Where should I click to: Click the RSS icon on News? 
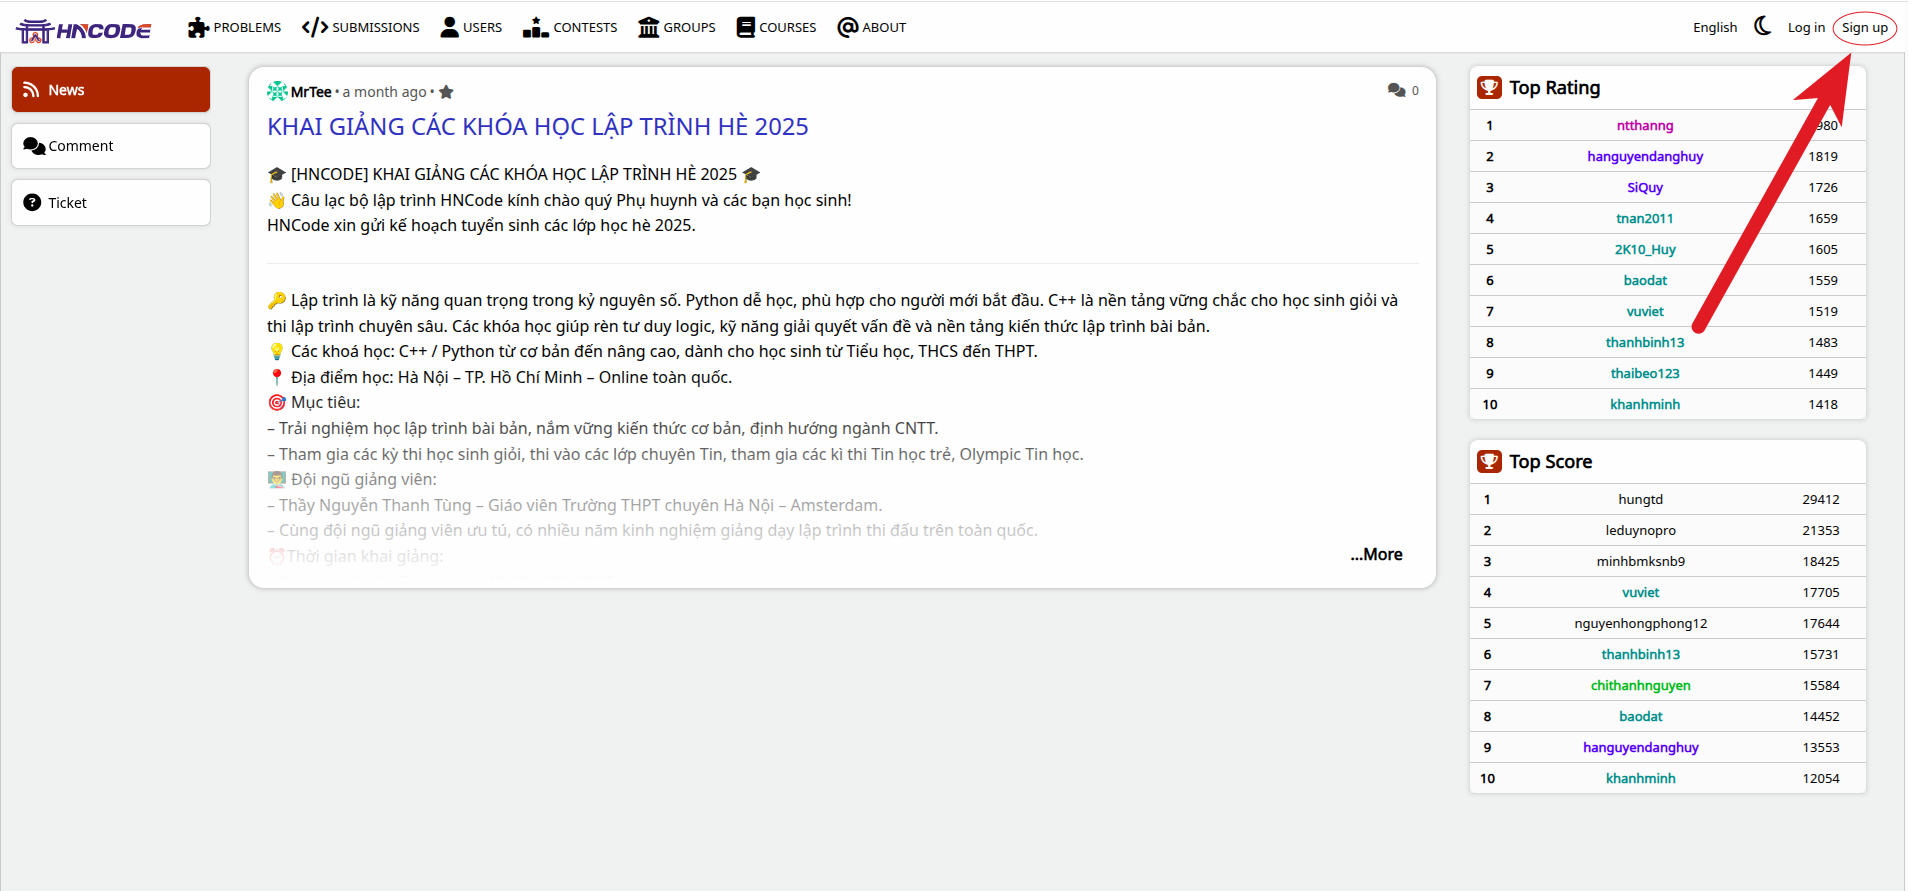(31, 90)
